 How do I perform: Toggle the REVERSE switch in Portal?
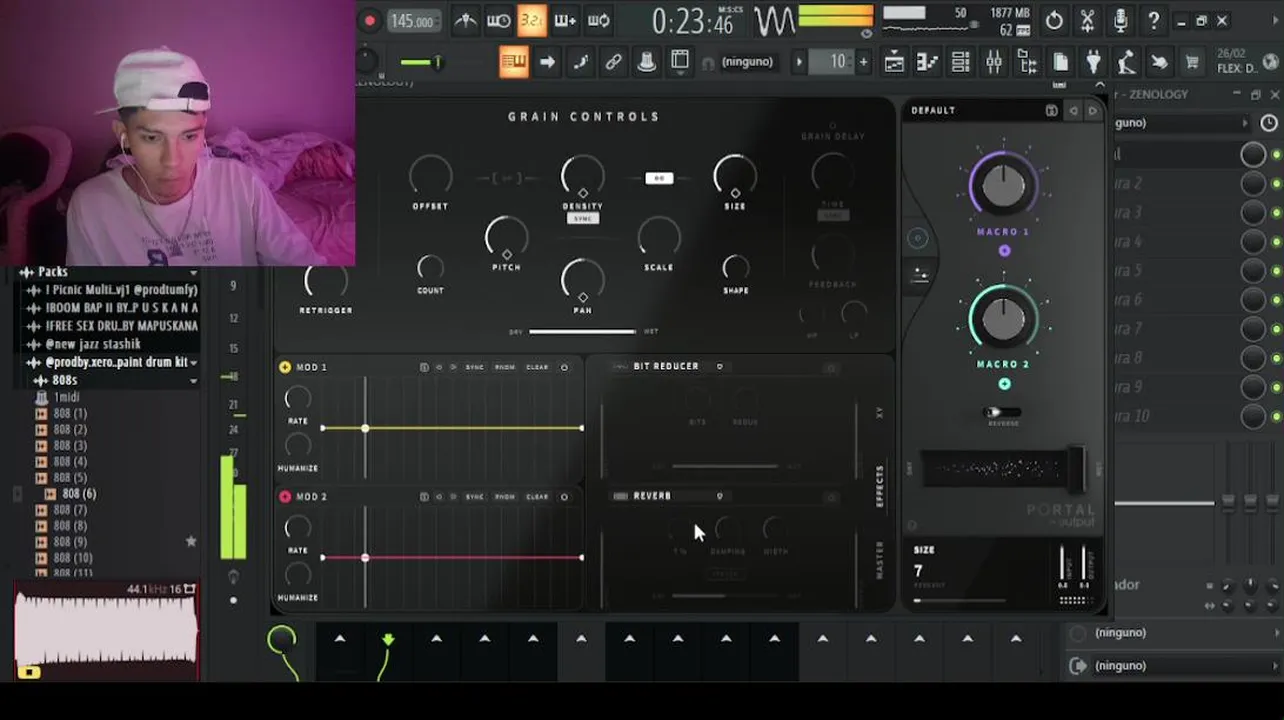1002,412
